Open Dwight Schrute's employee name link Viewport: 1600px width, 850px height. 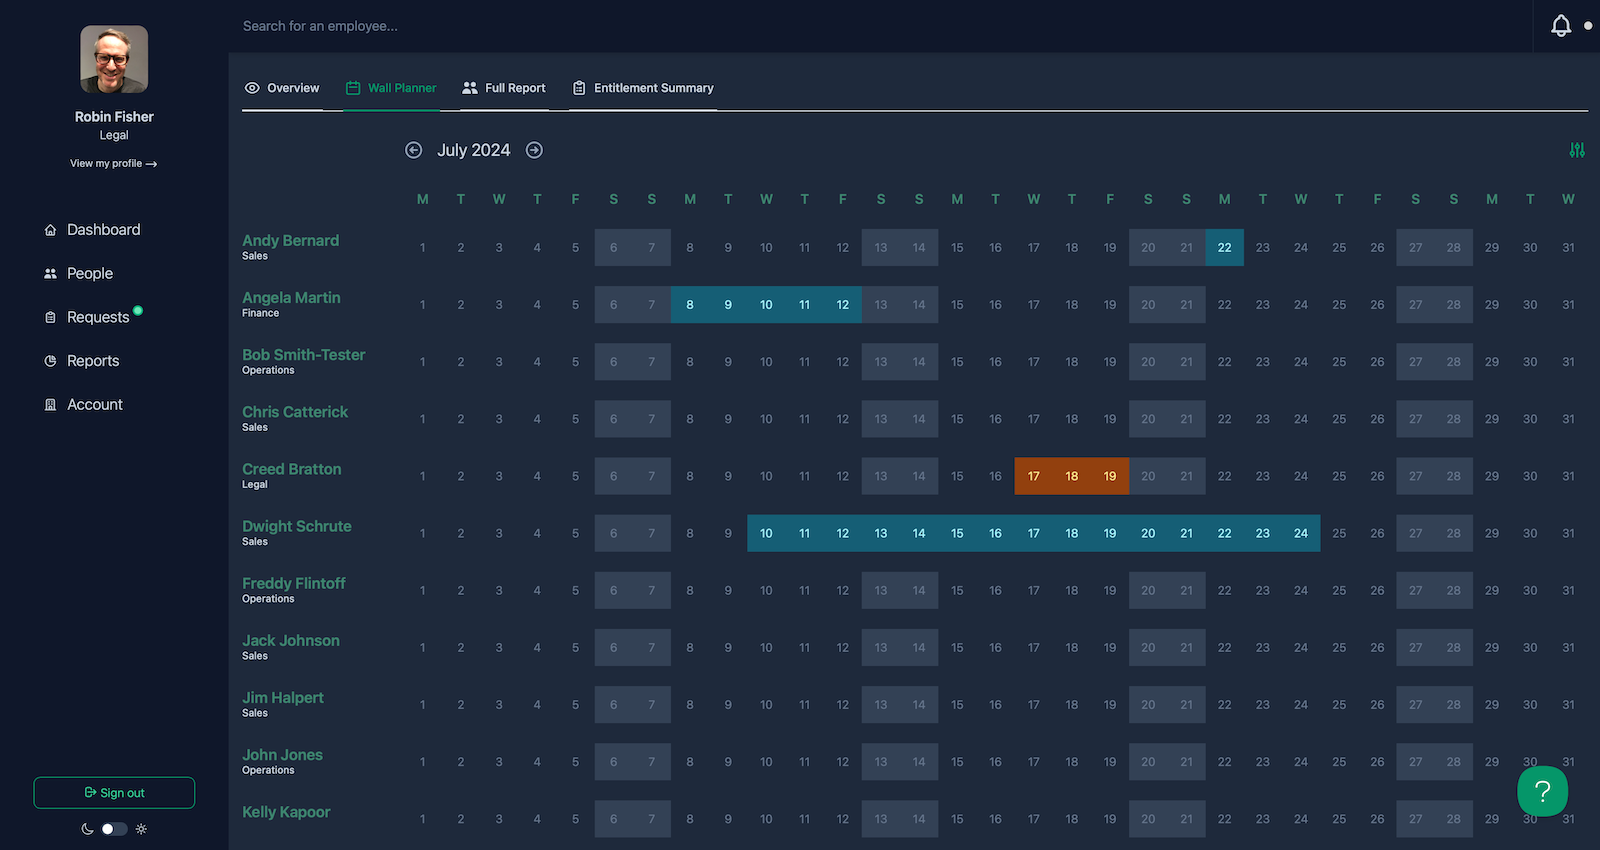click(296, 526)
